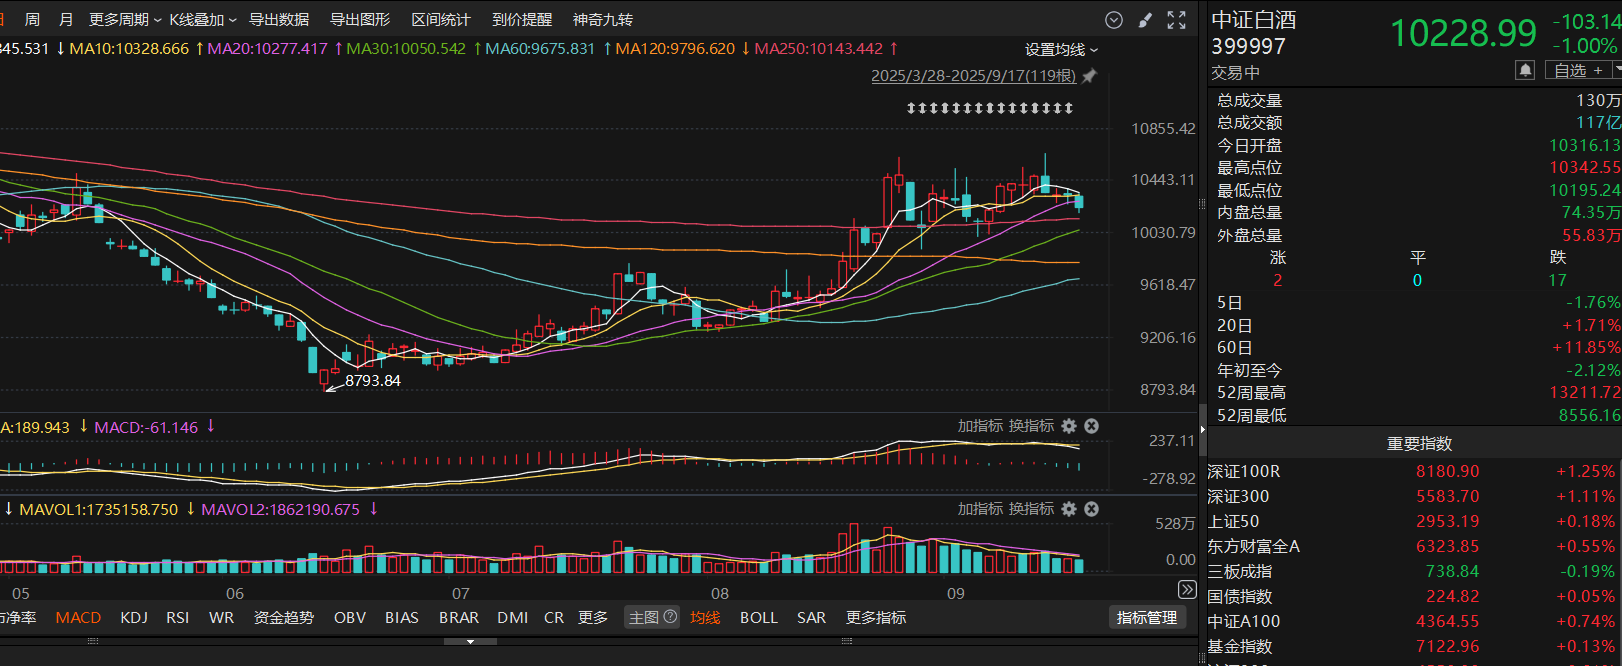Click the help icon beside 主图

coord(670,617)
